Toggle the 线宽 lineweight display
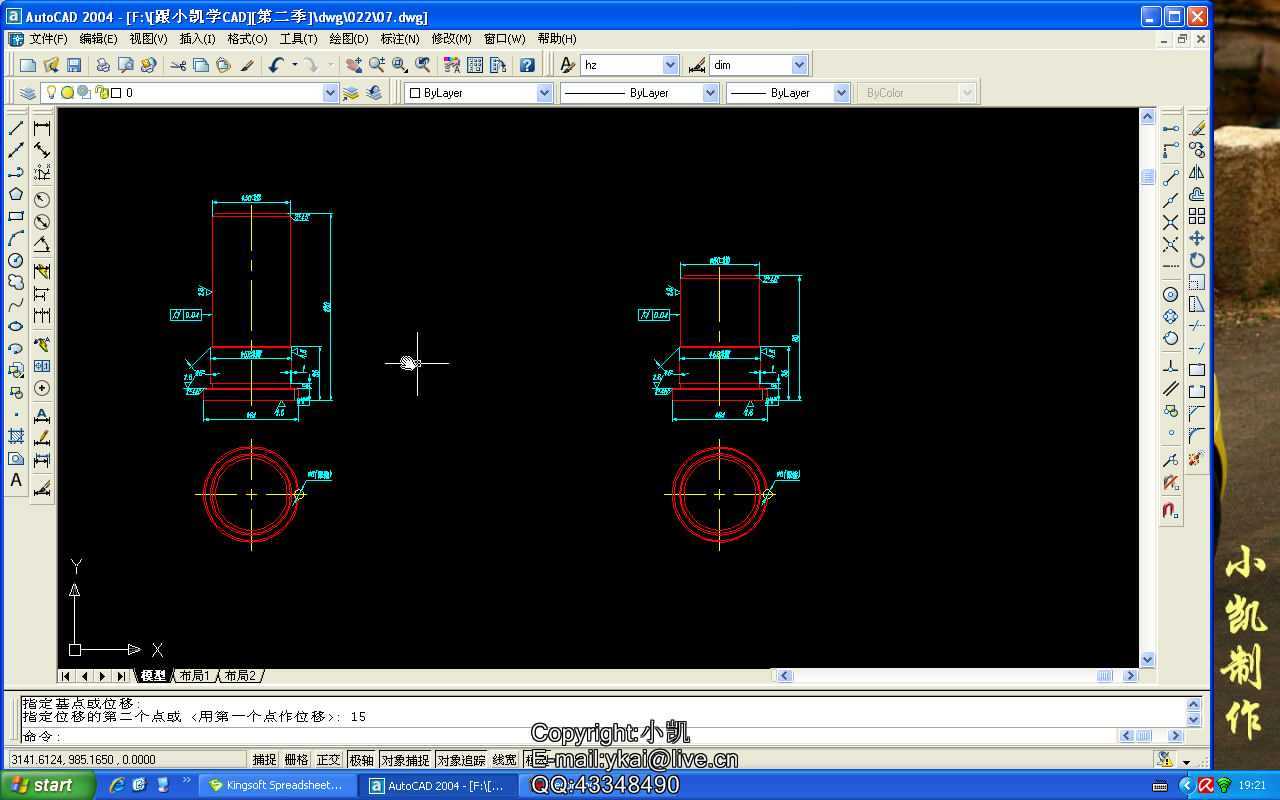Viewport: 1280px width, 800px height. click(x=505, y=760)
